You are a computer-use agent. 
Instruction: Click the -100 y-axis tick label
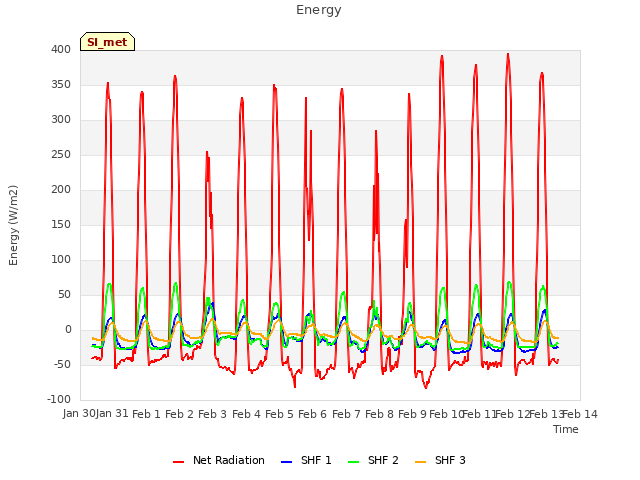59,399
